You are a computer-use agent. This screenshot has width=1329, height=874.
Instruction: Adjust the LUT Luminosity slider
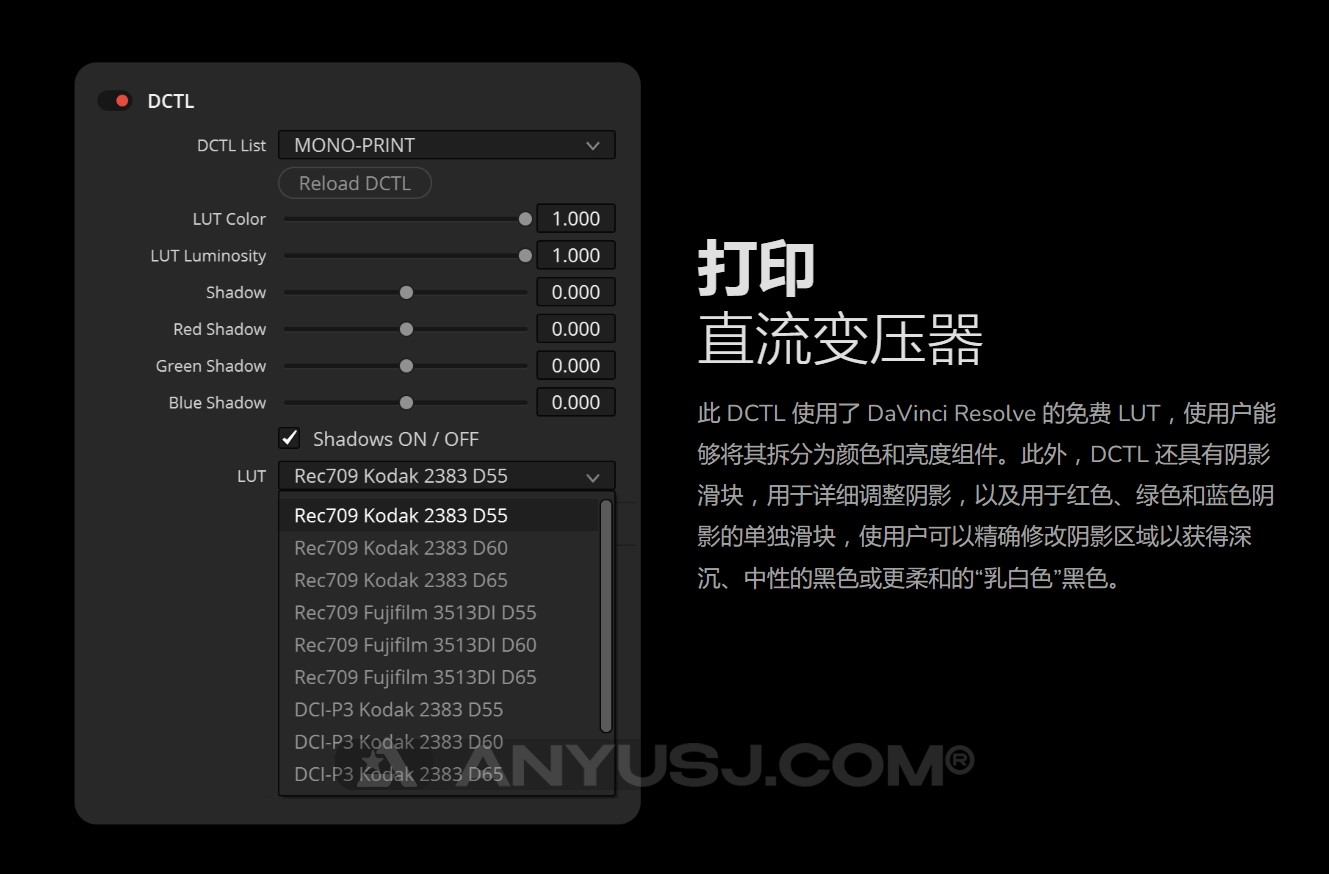tap(406, 256)
